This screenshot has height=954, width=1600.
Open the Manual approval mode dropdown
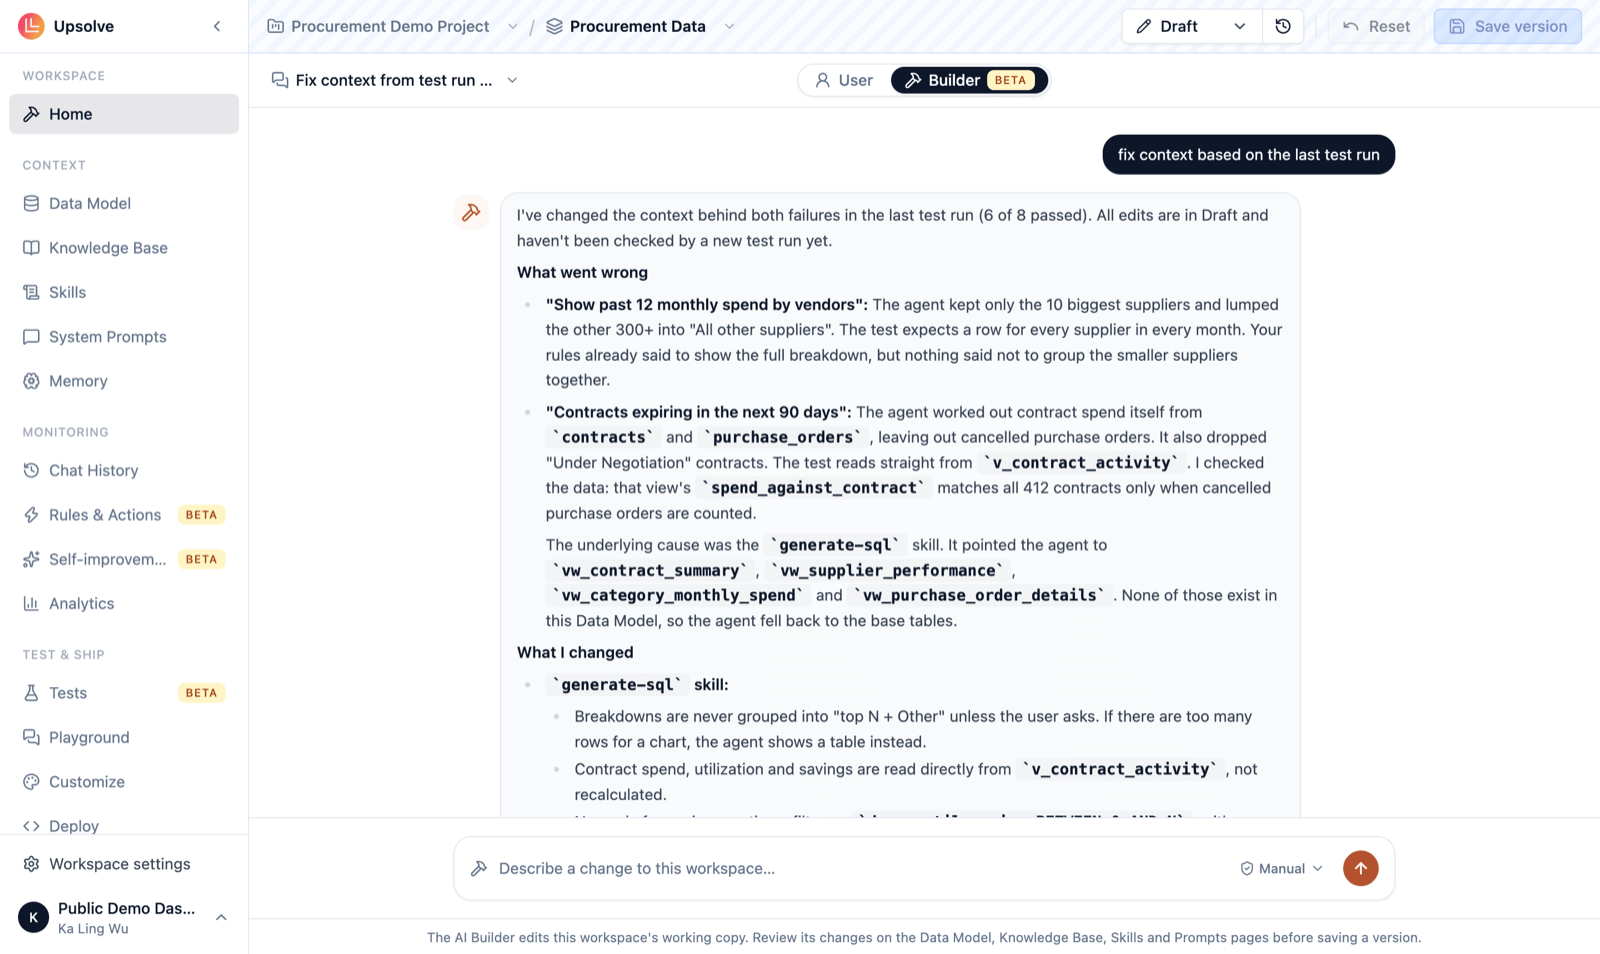pos(1281,868)
